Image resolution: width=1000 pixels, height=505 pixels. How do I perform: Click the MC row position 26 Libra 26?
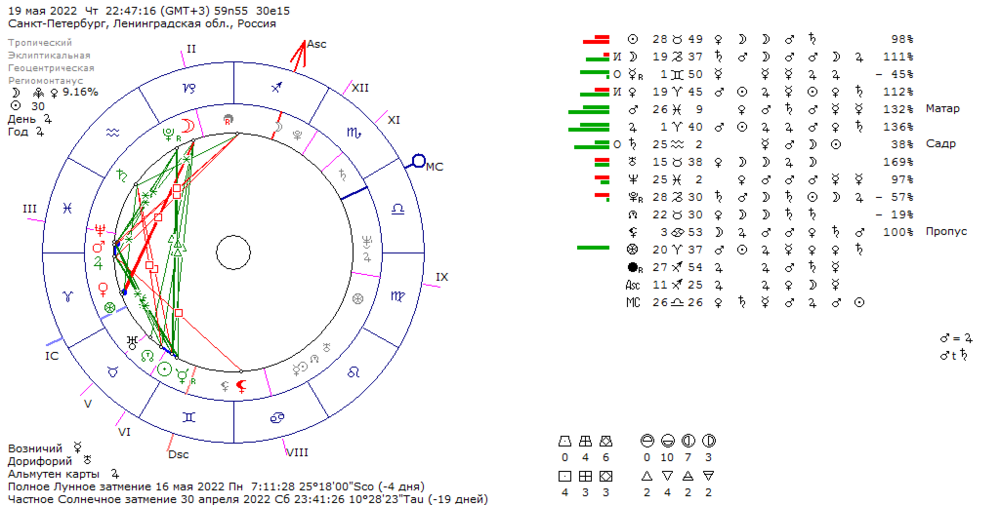677,302
